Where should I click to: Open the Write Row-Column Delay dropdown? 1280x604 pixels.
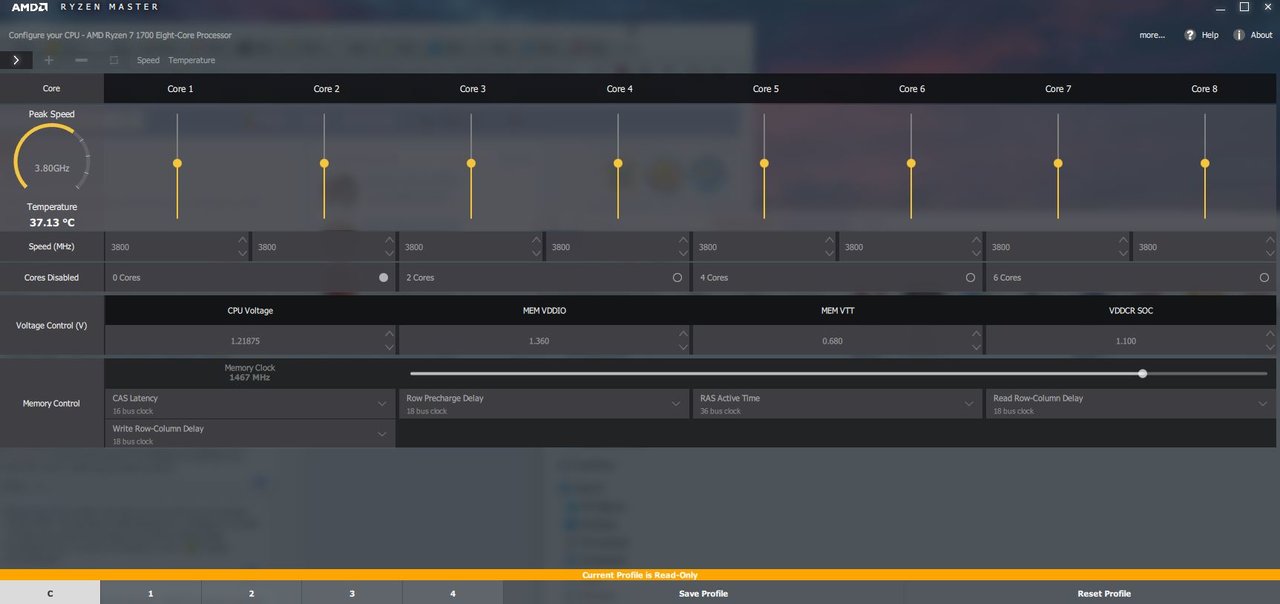click(x=250, y=434)
